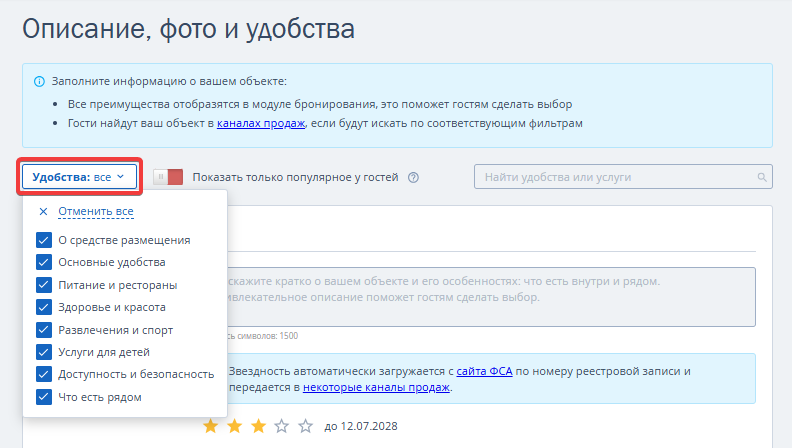Screen dimensions: 792x448
Task: Uncheck the Услуги для детей checkbox
Action: 44,352
